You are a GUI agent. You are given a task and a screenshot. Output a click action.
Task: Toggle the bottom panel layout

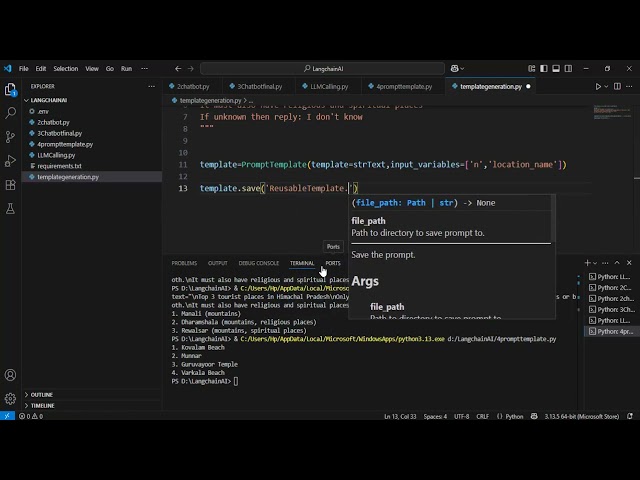tap(556, 69)
